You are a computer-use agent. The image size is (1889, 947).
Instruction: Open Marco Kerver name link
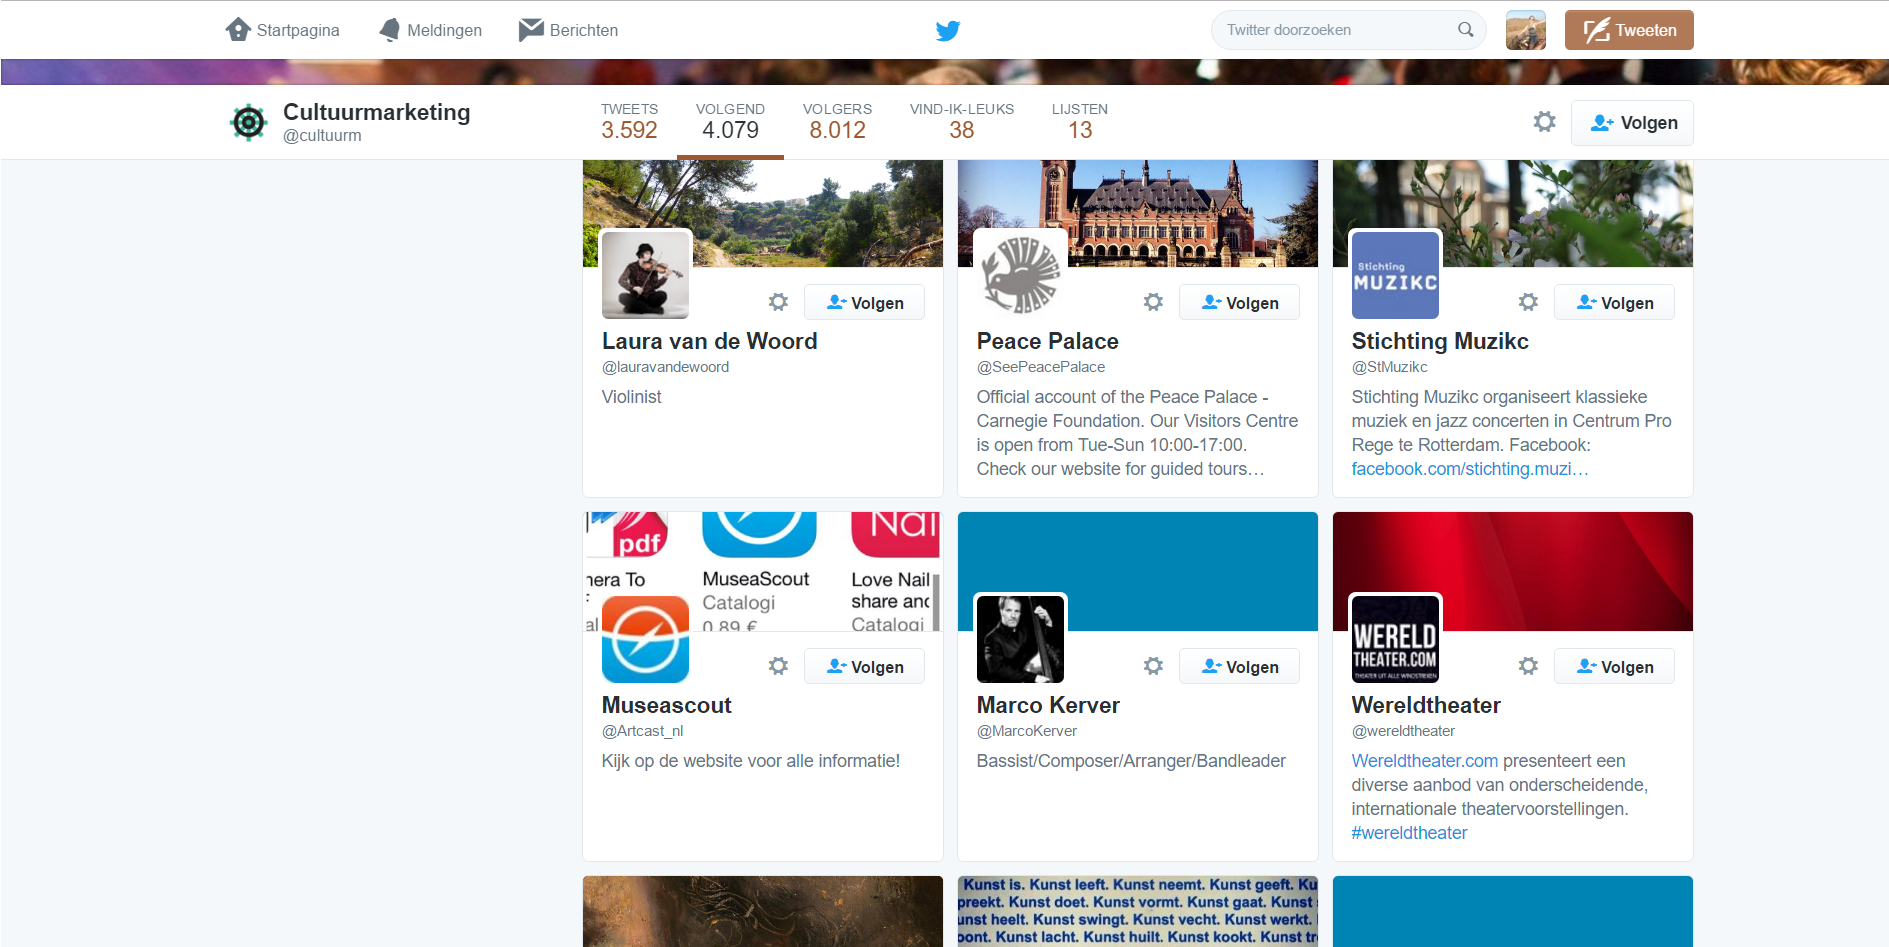click(1048, 705)
